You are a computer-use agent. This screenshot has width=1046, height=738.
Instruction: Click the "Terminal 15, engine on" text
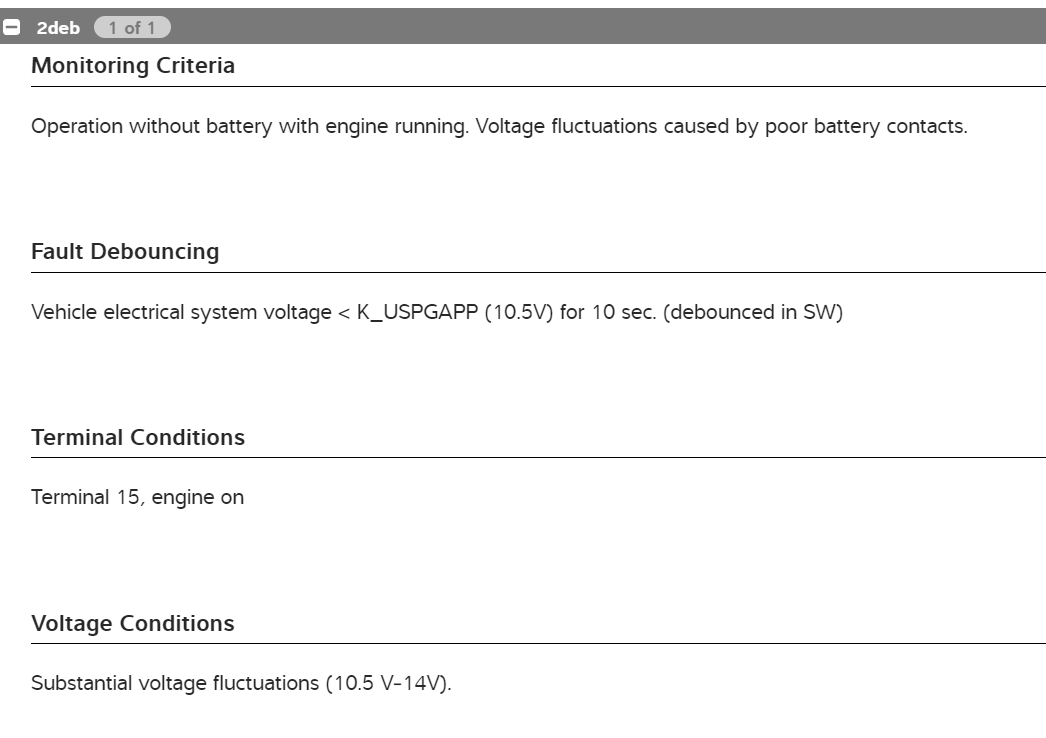pos(137,497)
